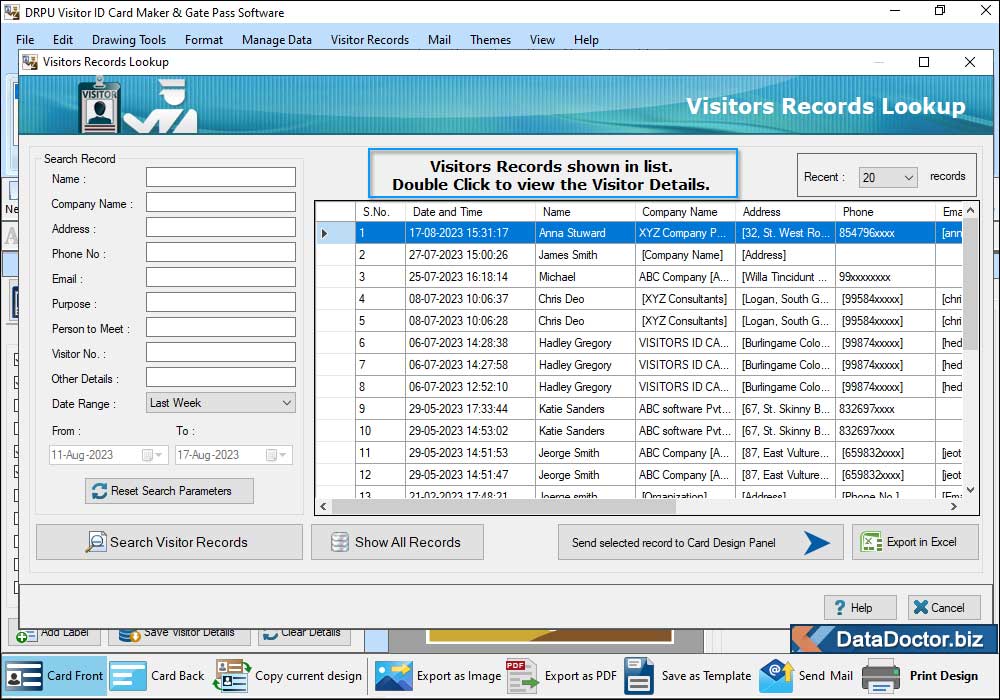Screen dimensions: 1000x700
Task: Click Search Visitor Records button
Action: click(169, 543)
